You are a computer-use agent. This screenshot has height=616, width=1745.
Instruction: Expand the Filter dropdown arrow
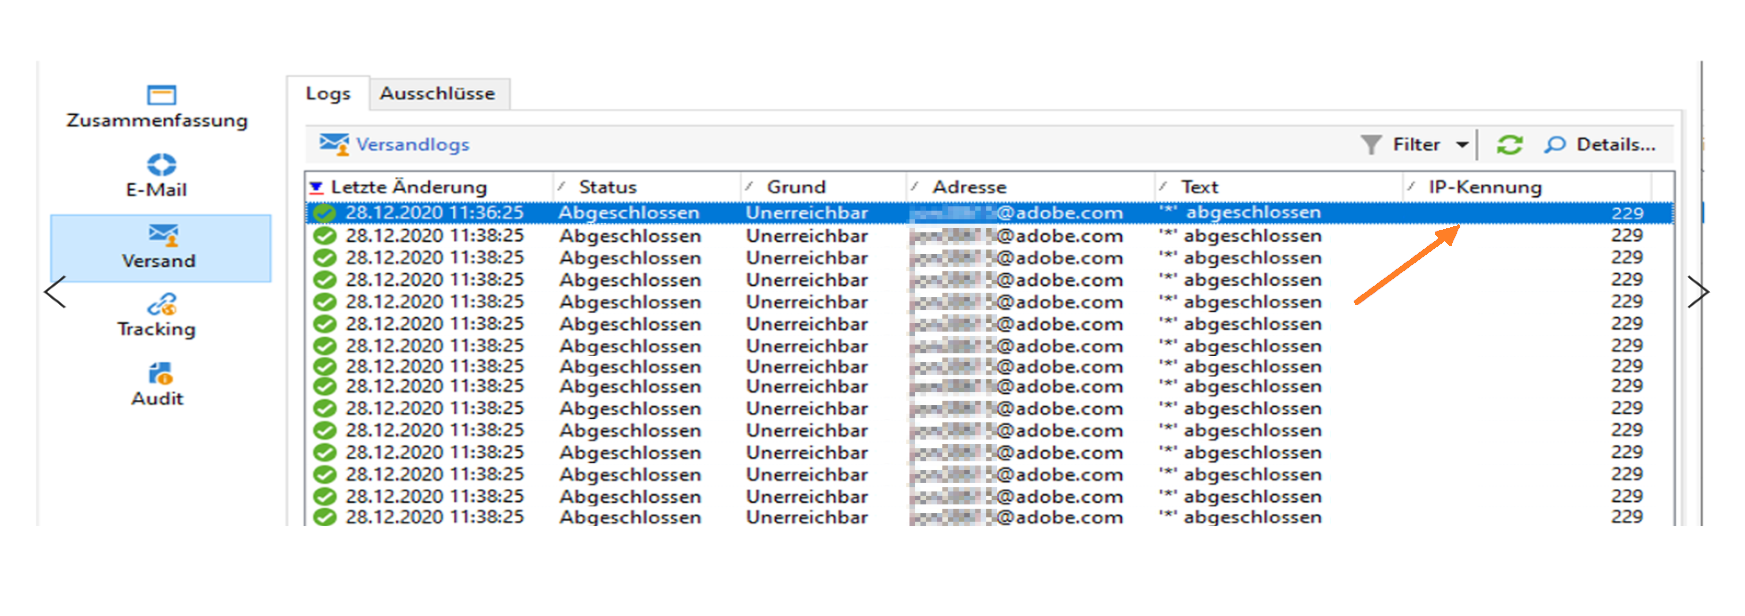[1462, 145]
